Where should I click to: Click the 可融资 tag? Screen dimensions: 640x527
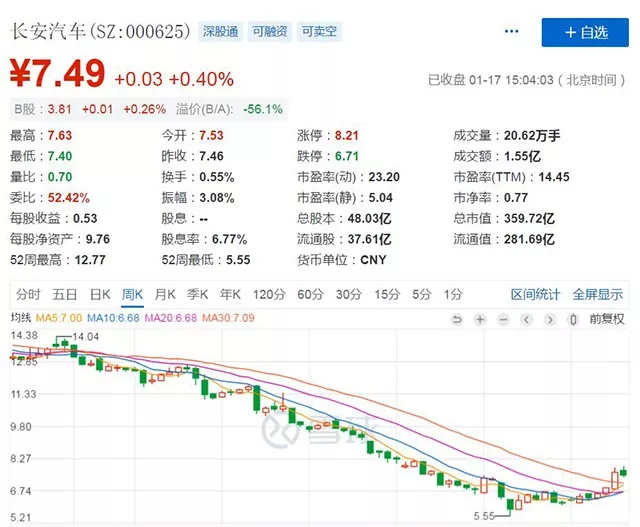tap(270, 31)
